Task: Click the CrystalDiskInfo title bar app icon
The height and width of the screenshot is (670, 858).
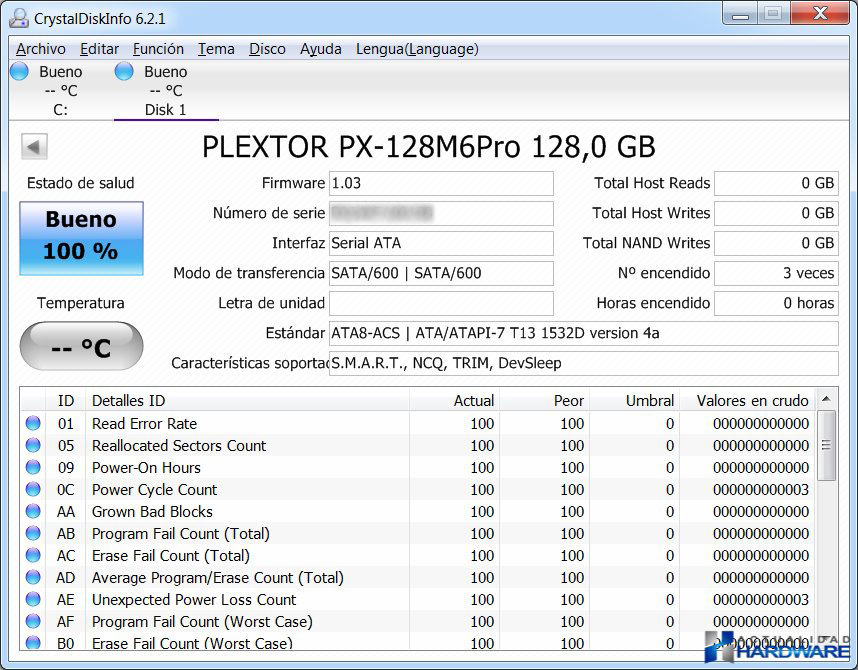Action: pyautogui.click(x=18, y=17)
